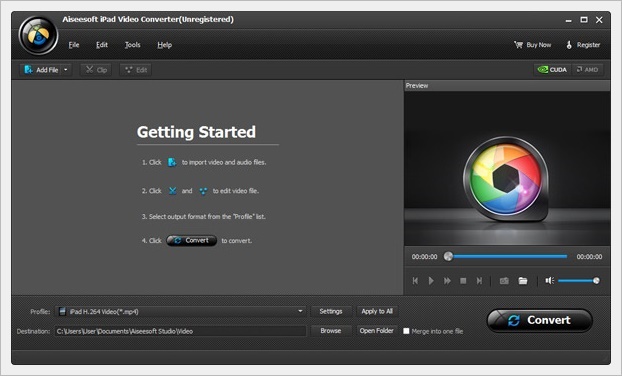
Task: Click the large Convert button
Action: coord(539,320)
